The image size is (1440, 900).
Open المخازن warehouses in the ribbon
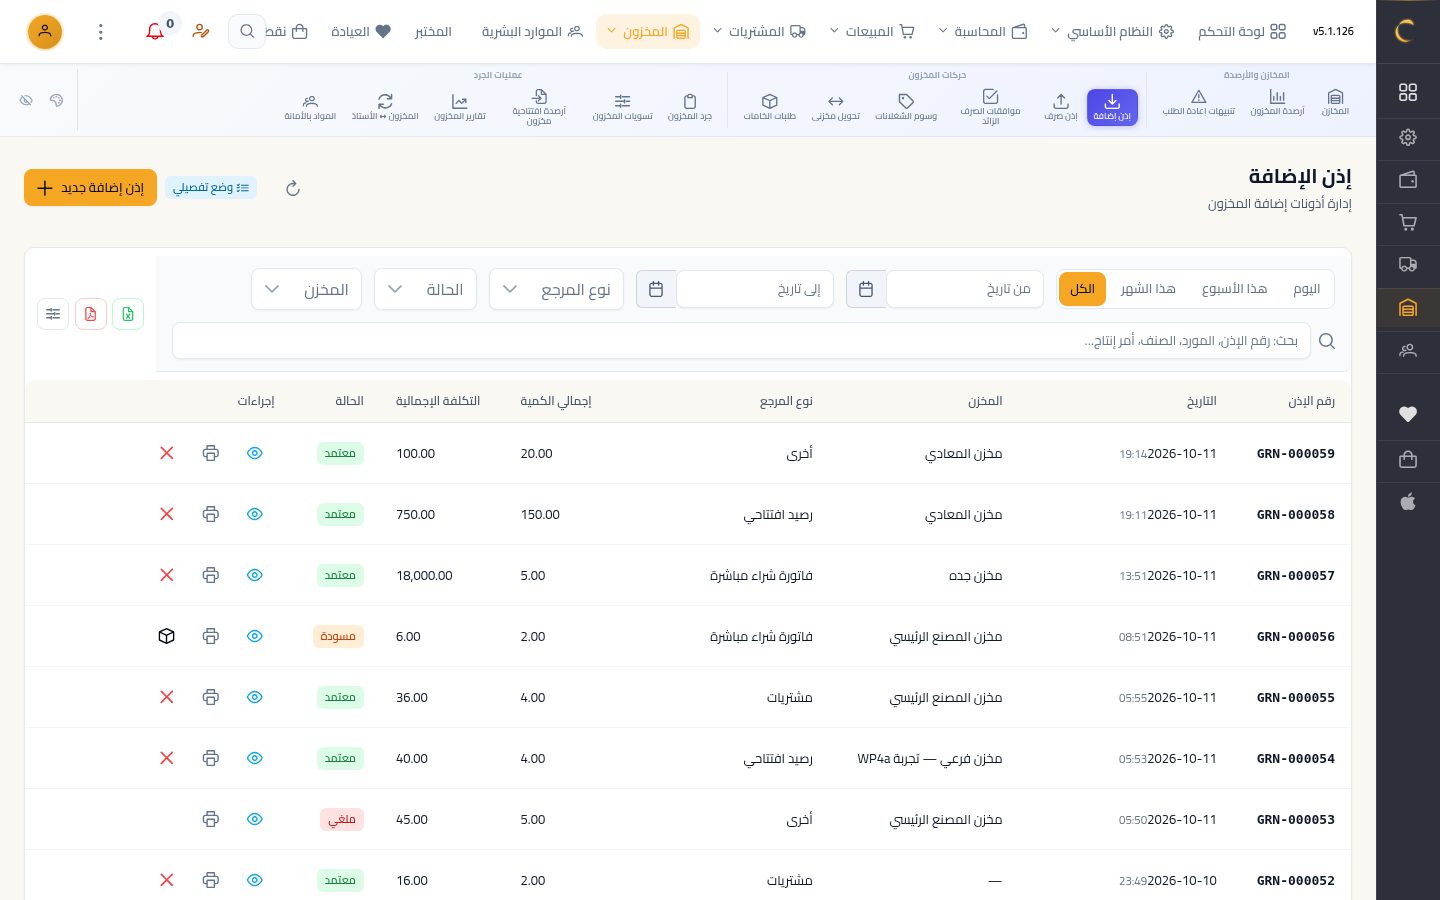click(1335, 102)
